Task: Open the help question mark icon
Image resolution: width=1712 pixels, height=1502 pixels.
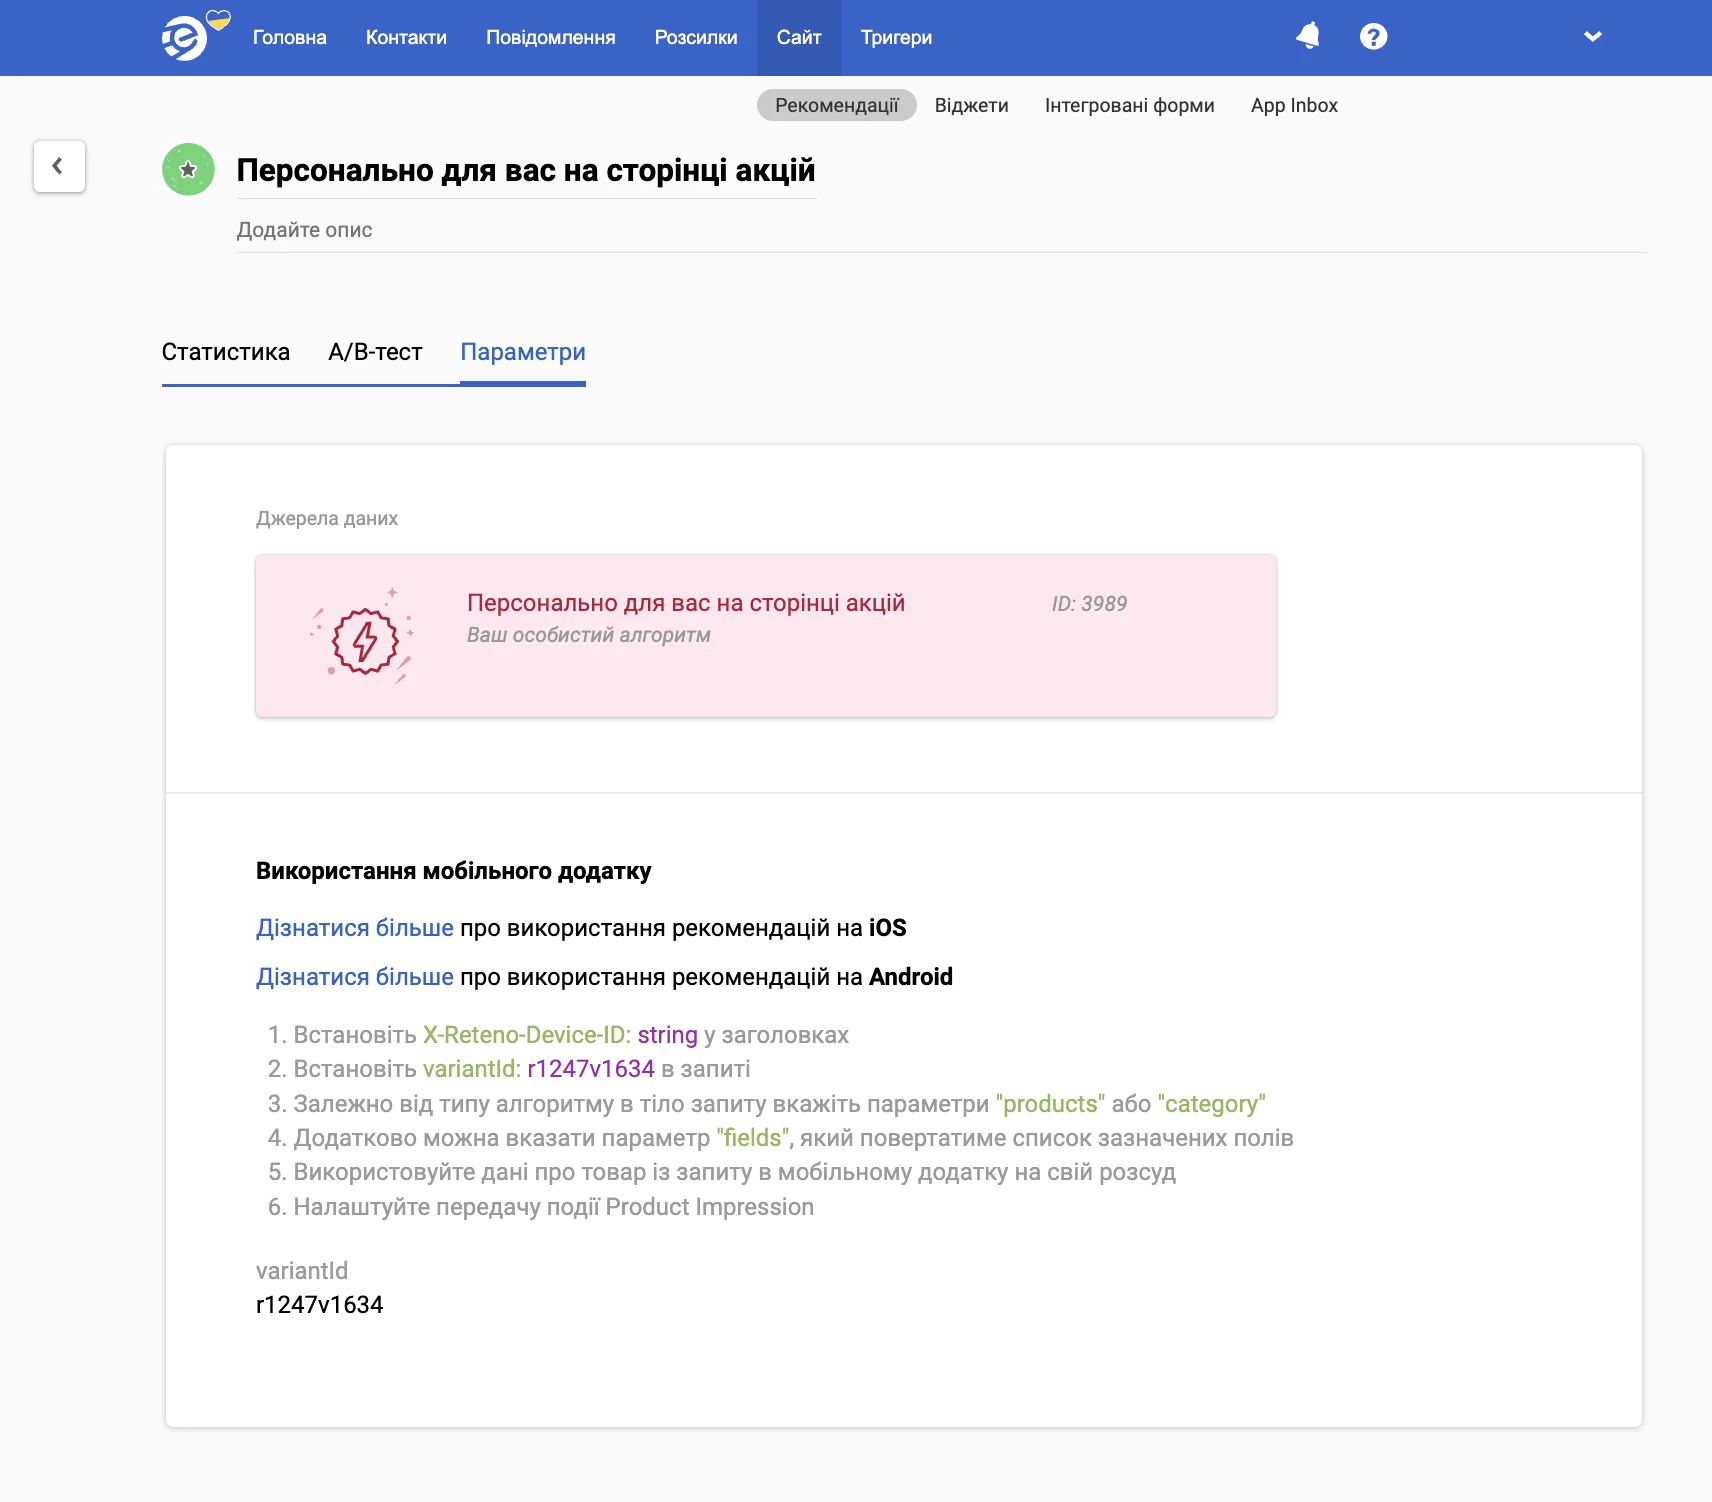Action: click(1373, 37)
